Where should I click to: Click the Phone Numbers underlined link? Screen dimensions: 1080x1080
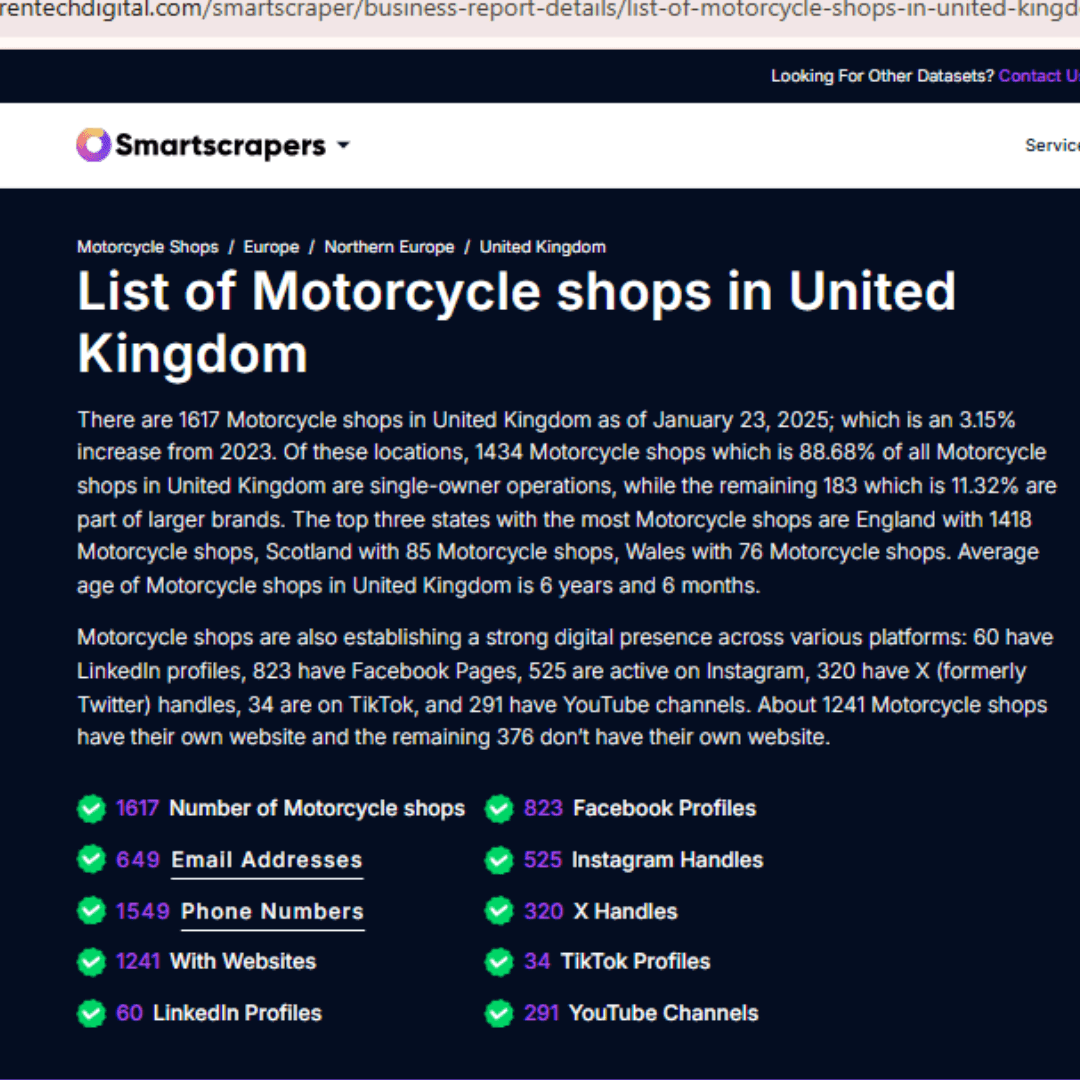(272, 911)
